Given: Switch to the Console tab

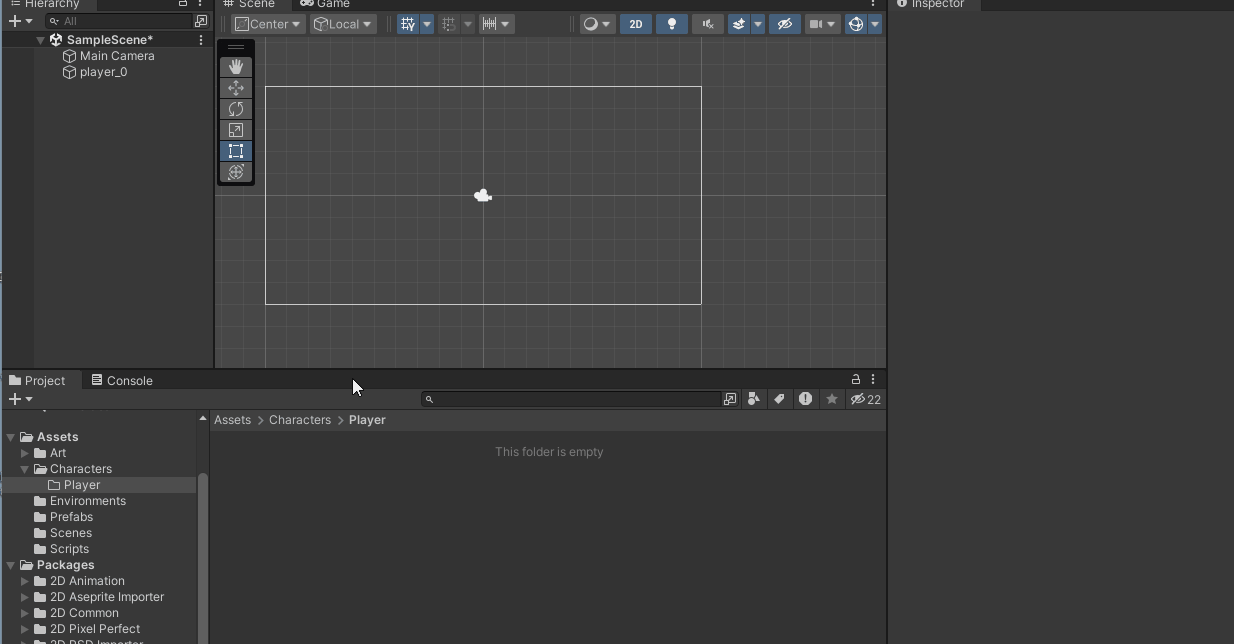Looking at the screenshot, I should point(122,380).
